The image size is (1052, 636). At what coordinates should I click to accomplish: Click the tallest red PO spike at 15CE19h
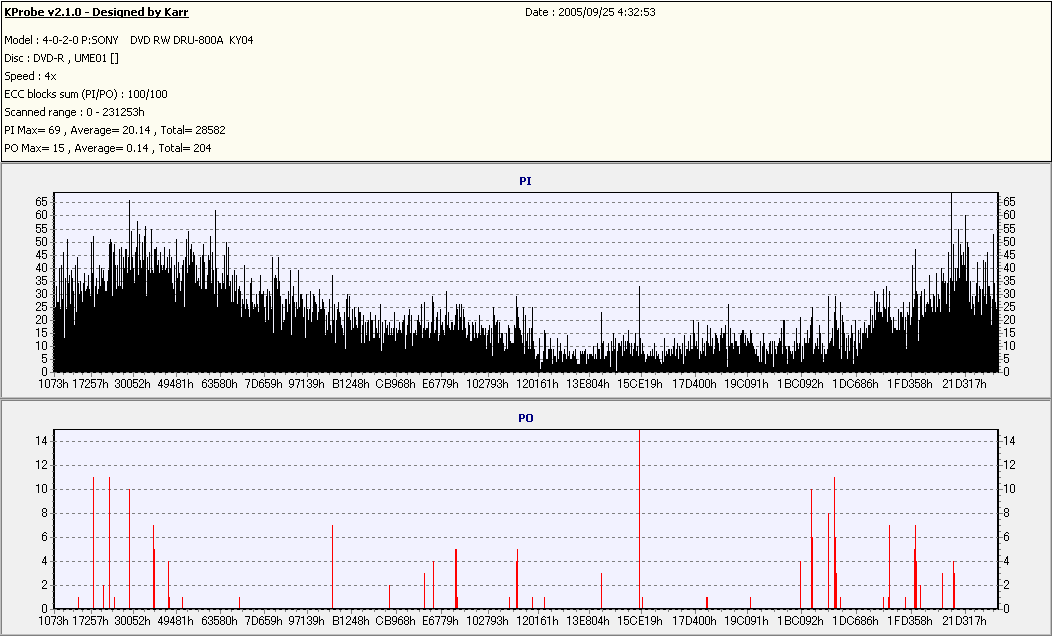(x=639, y=519)
